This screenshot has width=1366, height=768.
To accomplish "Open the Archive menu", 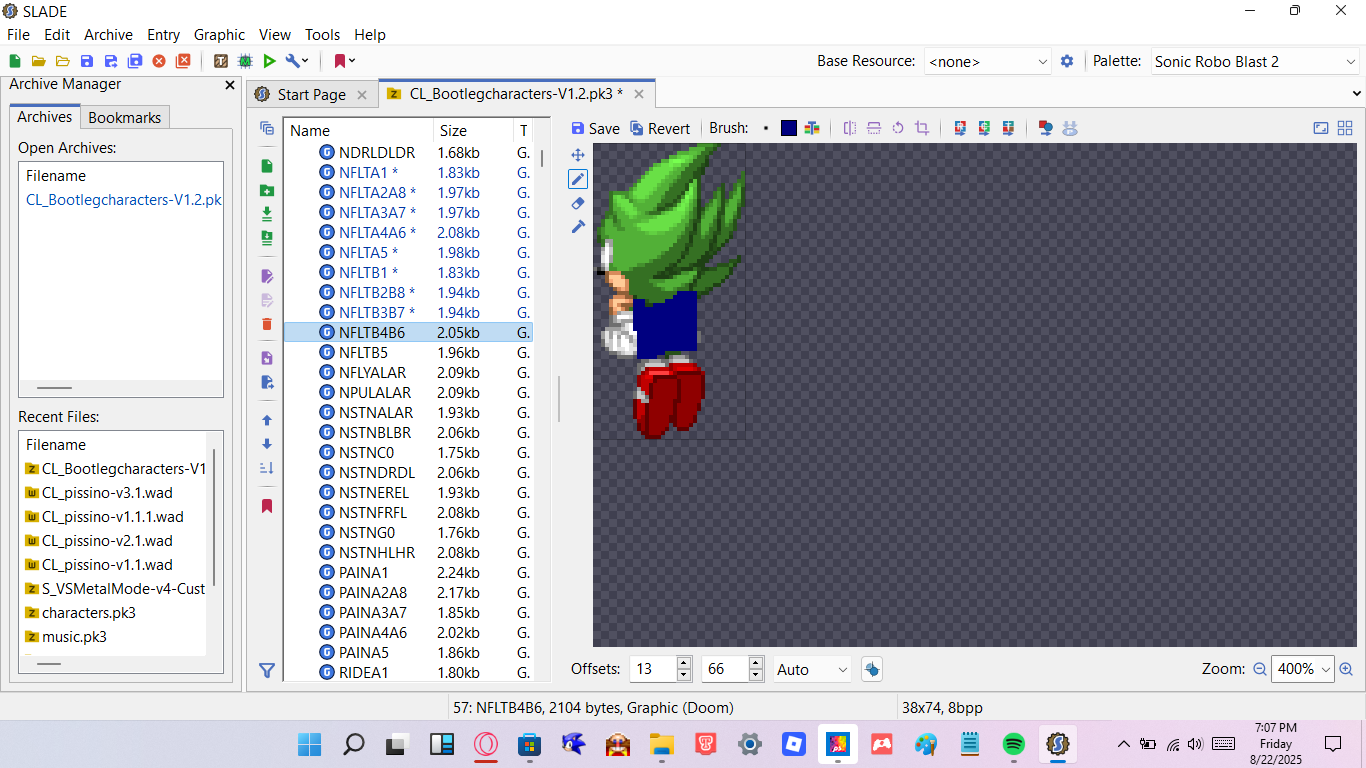I will [x=108, y=34].
